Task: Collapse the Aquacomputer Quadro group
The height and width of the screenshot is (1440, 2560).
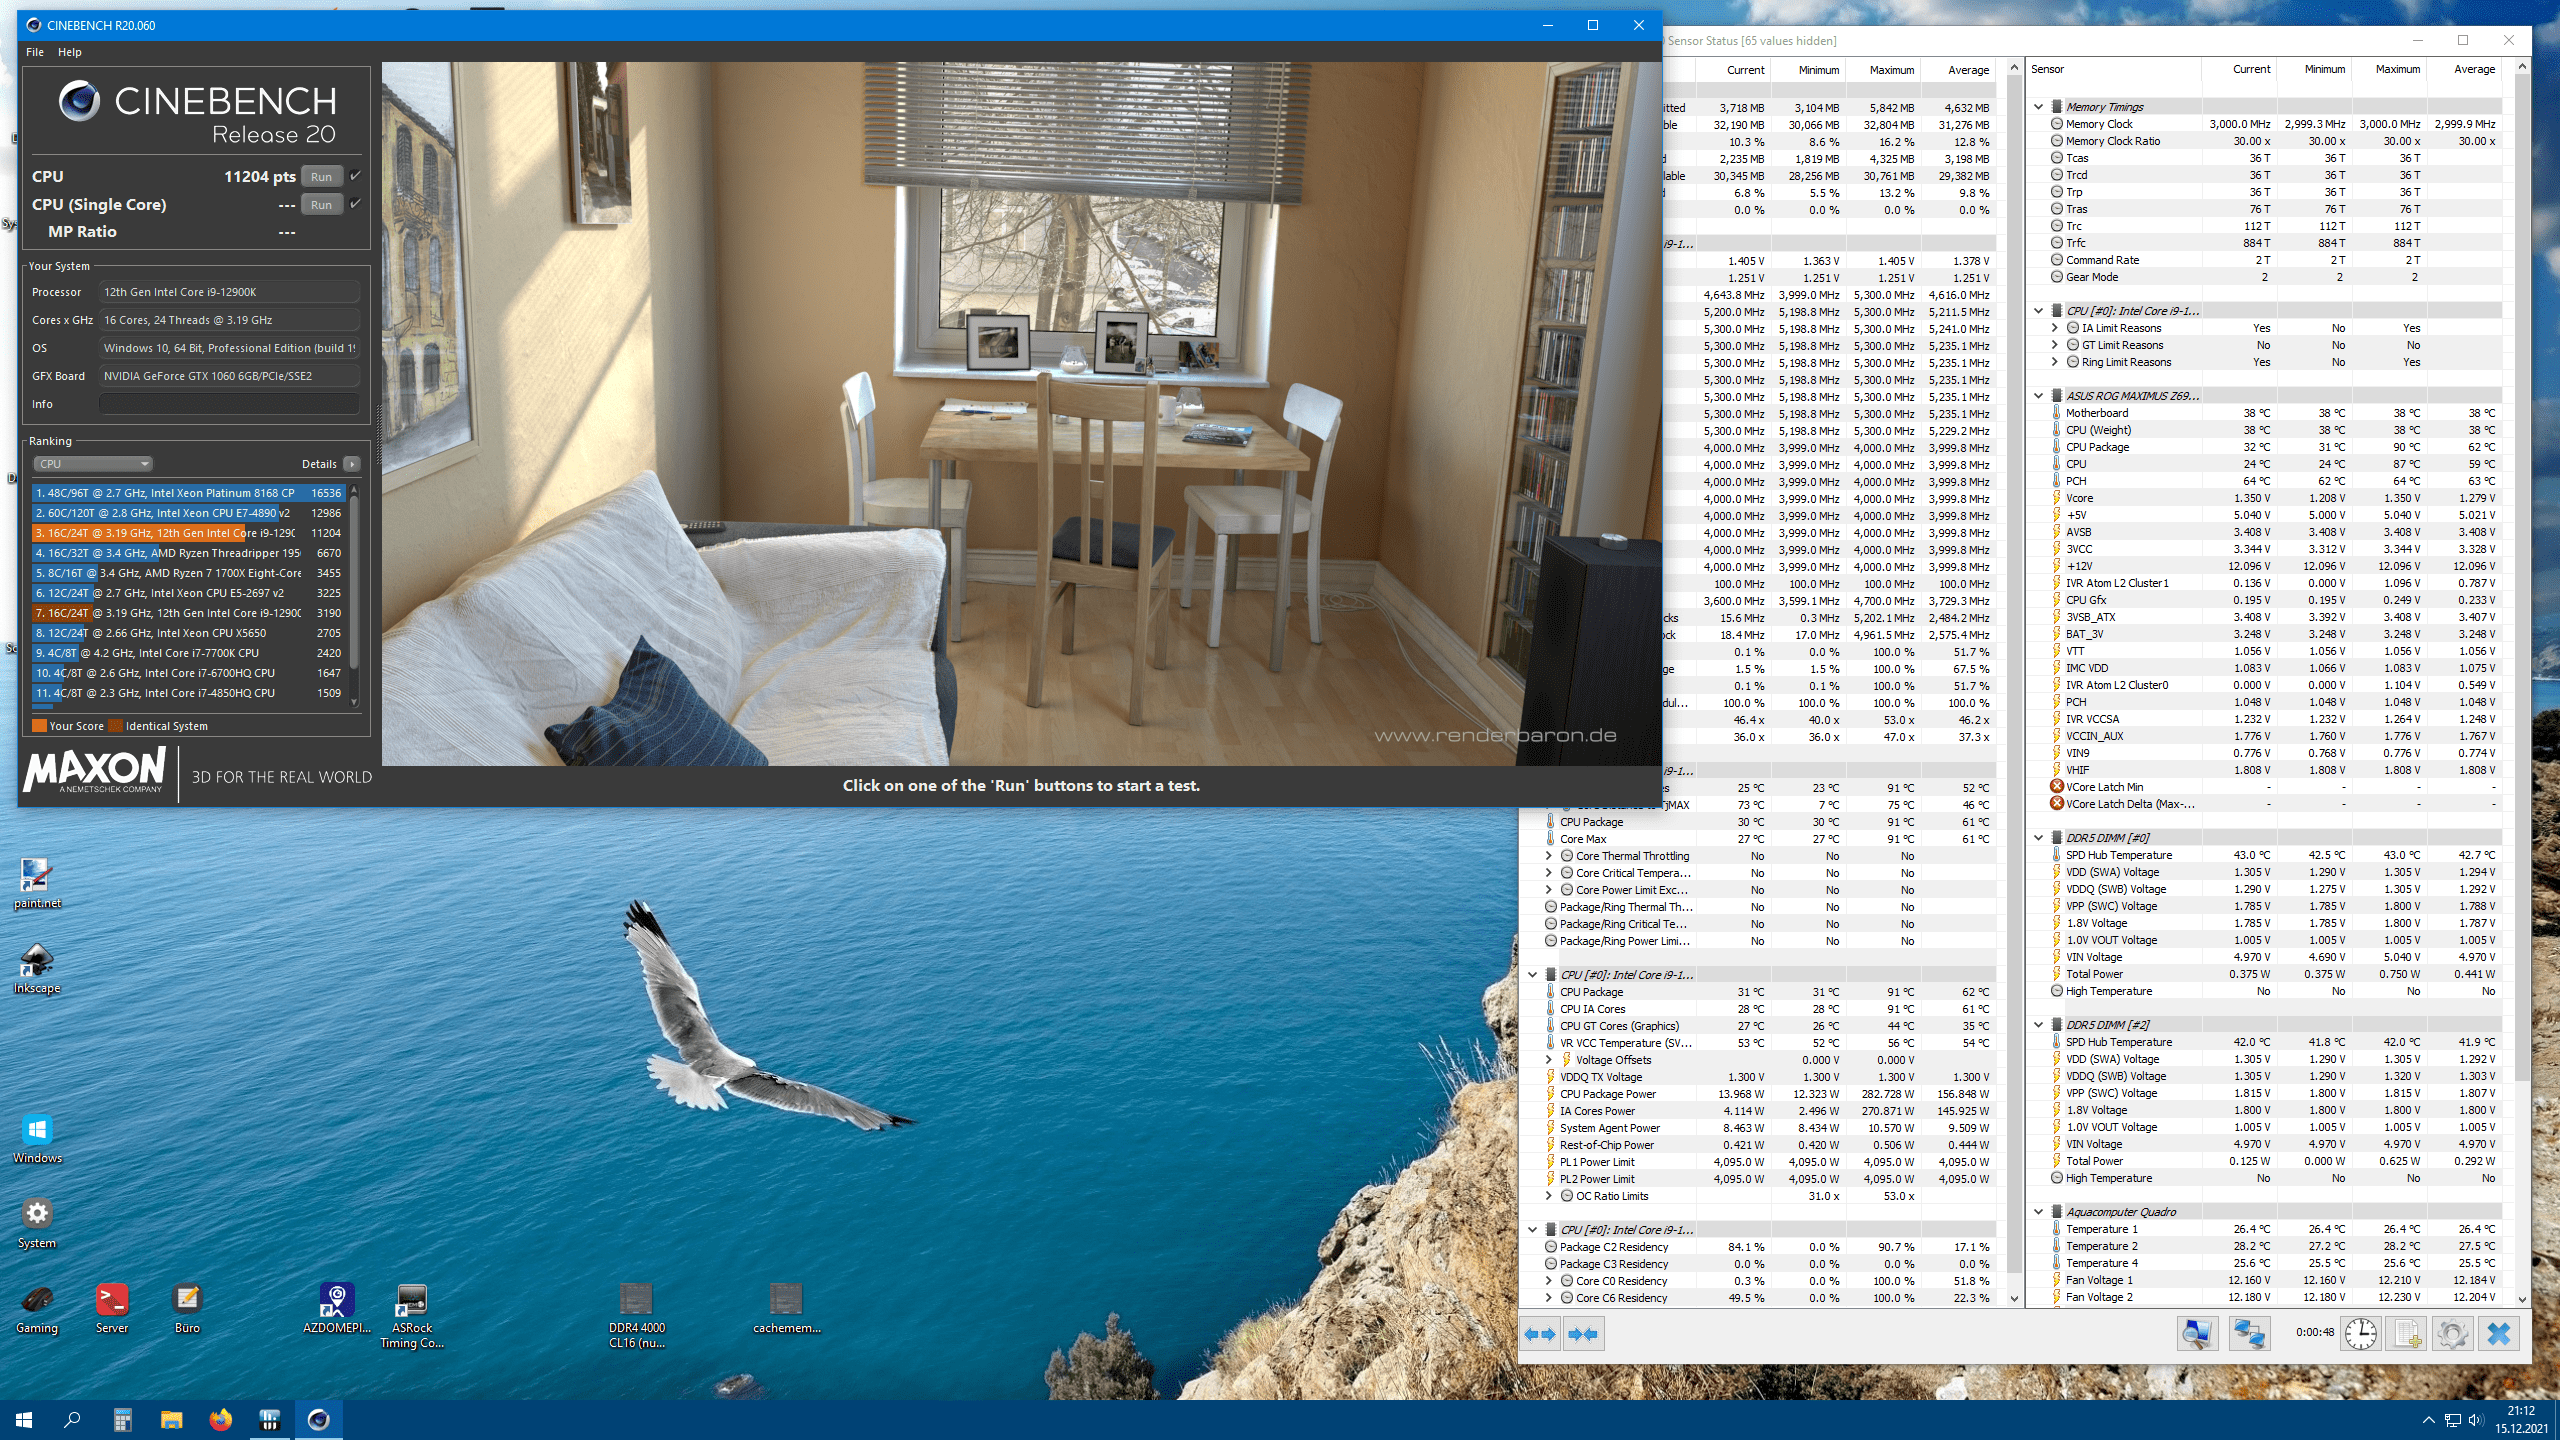Action: click(x=2038, y=1212)
